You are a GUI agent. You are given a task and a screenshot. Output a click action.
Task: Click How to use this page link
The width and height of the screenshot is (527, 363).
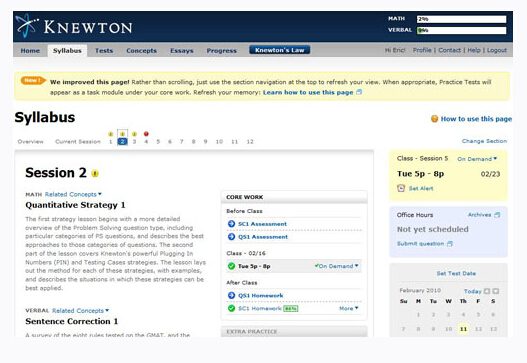[476, 119]
